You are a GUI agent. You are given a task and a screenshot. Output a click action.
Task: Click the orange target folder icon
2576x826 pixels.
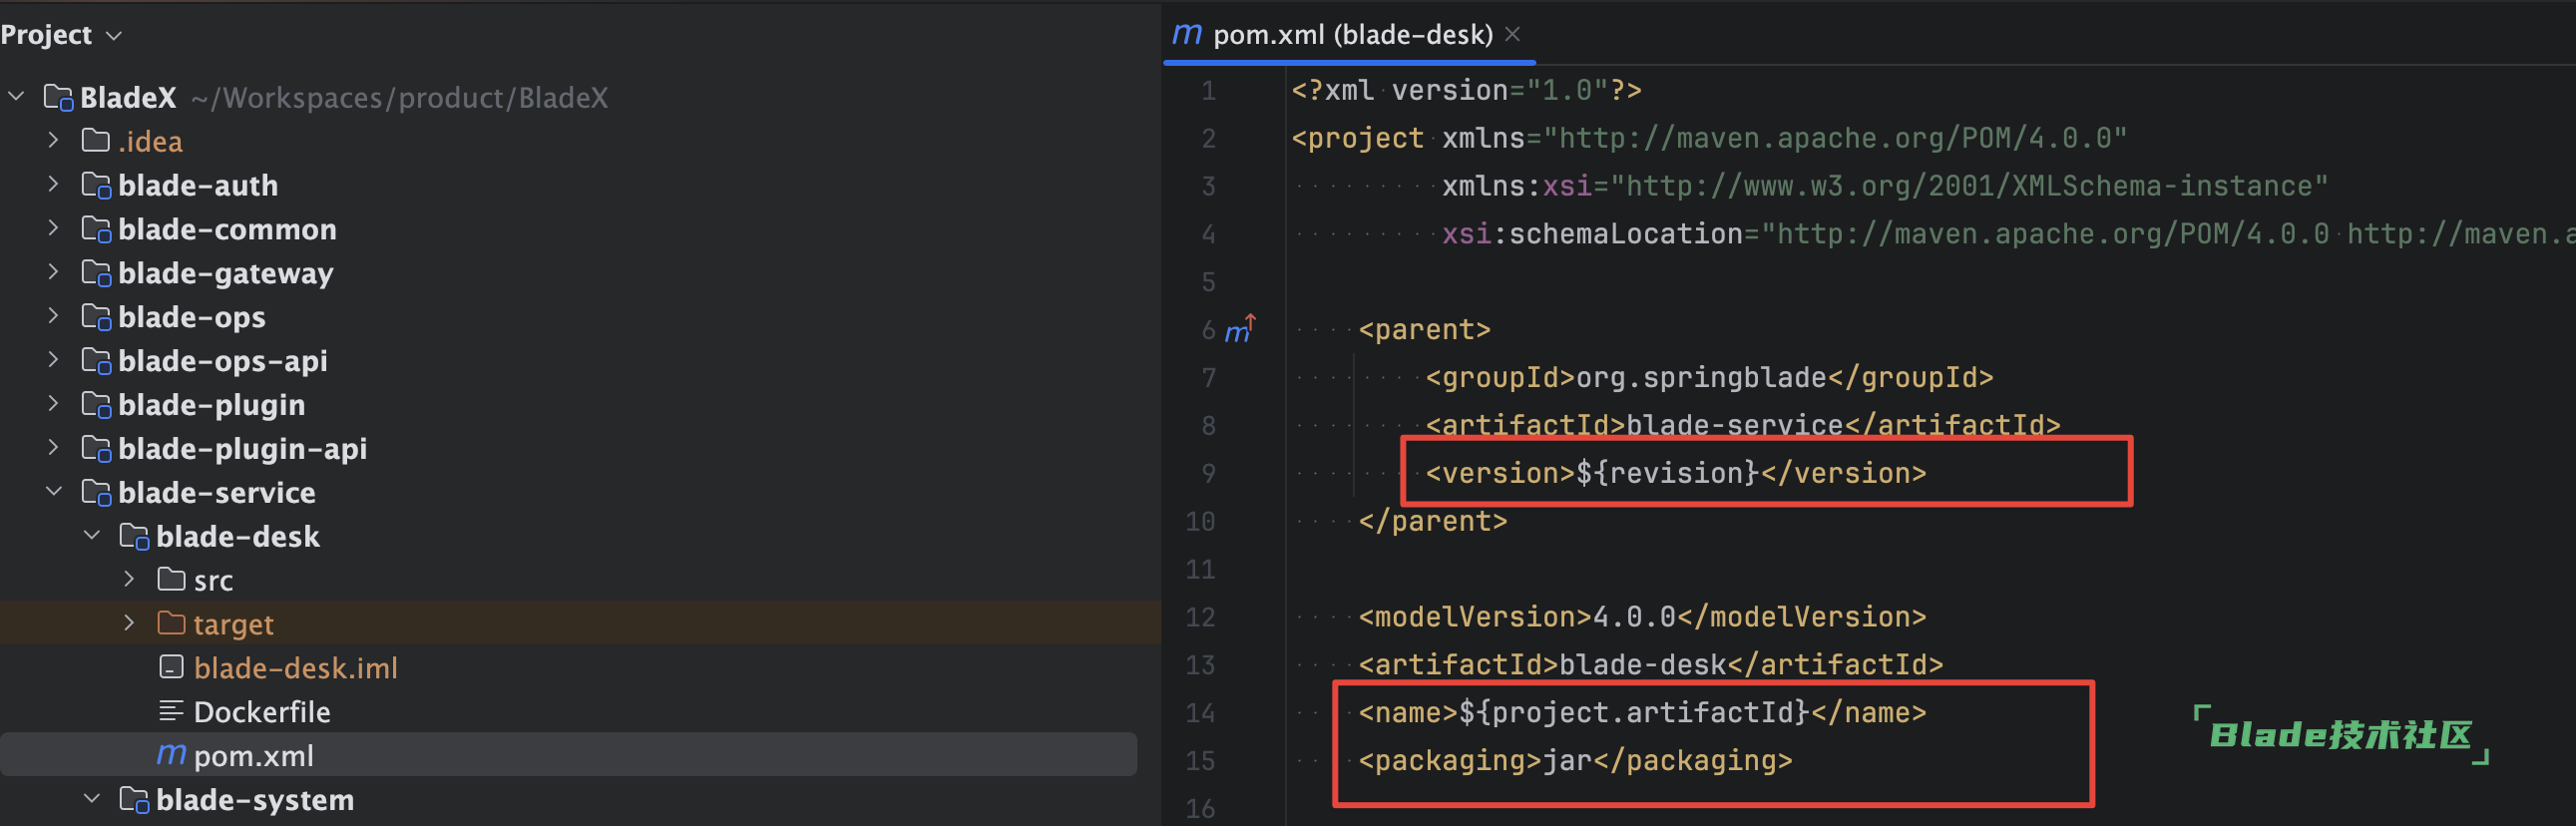coord(172,623)
